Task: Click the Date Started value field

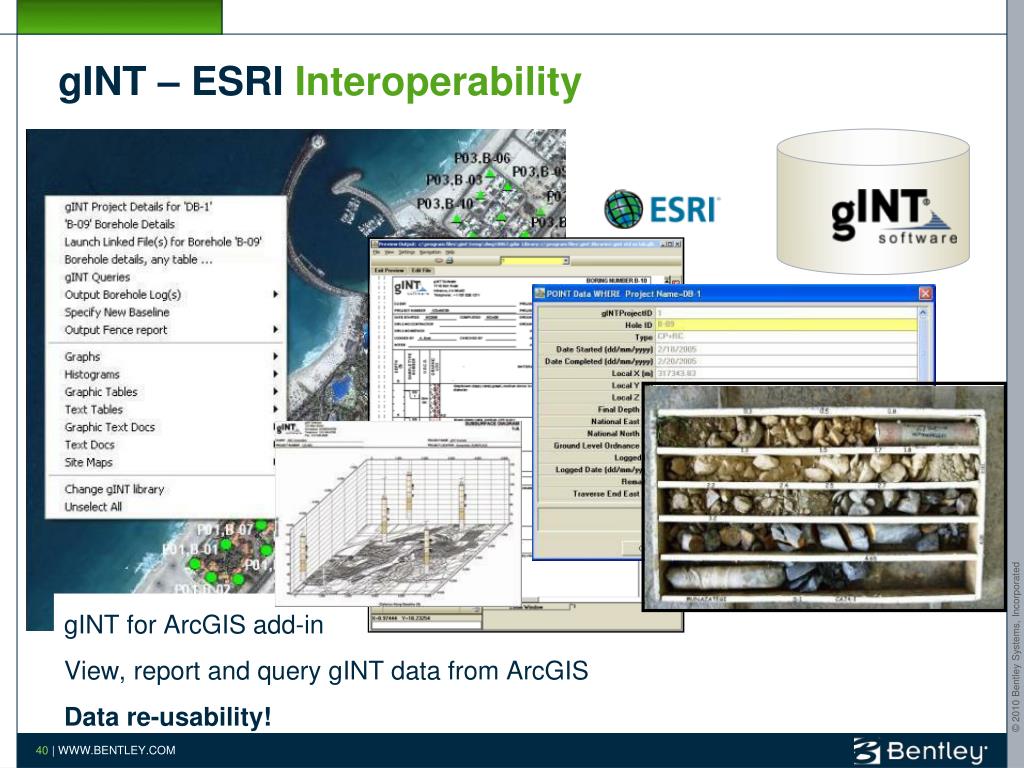Action: point(786,349)
